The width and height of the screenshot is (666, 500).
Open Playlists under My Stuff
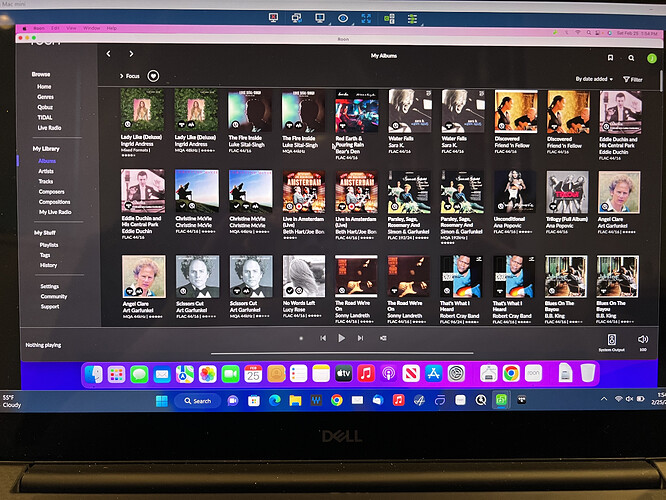click(x=49, y=245)
